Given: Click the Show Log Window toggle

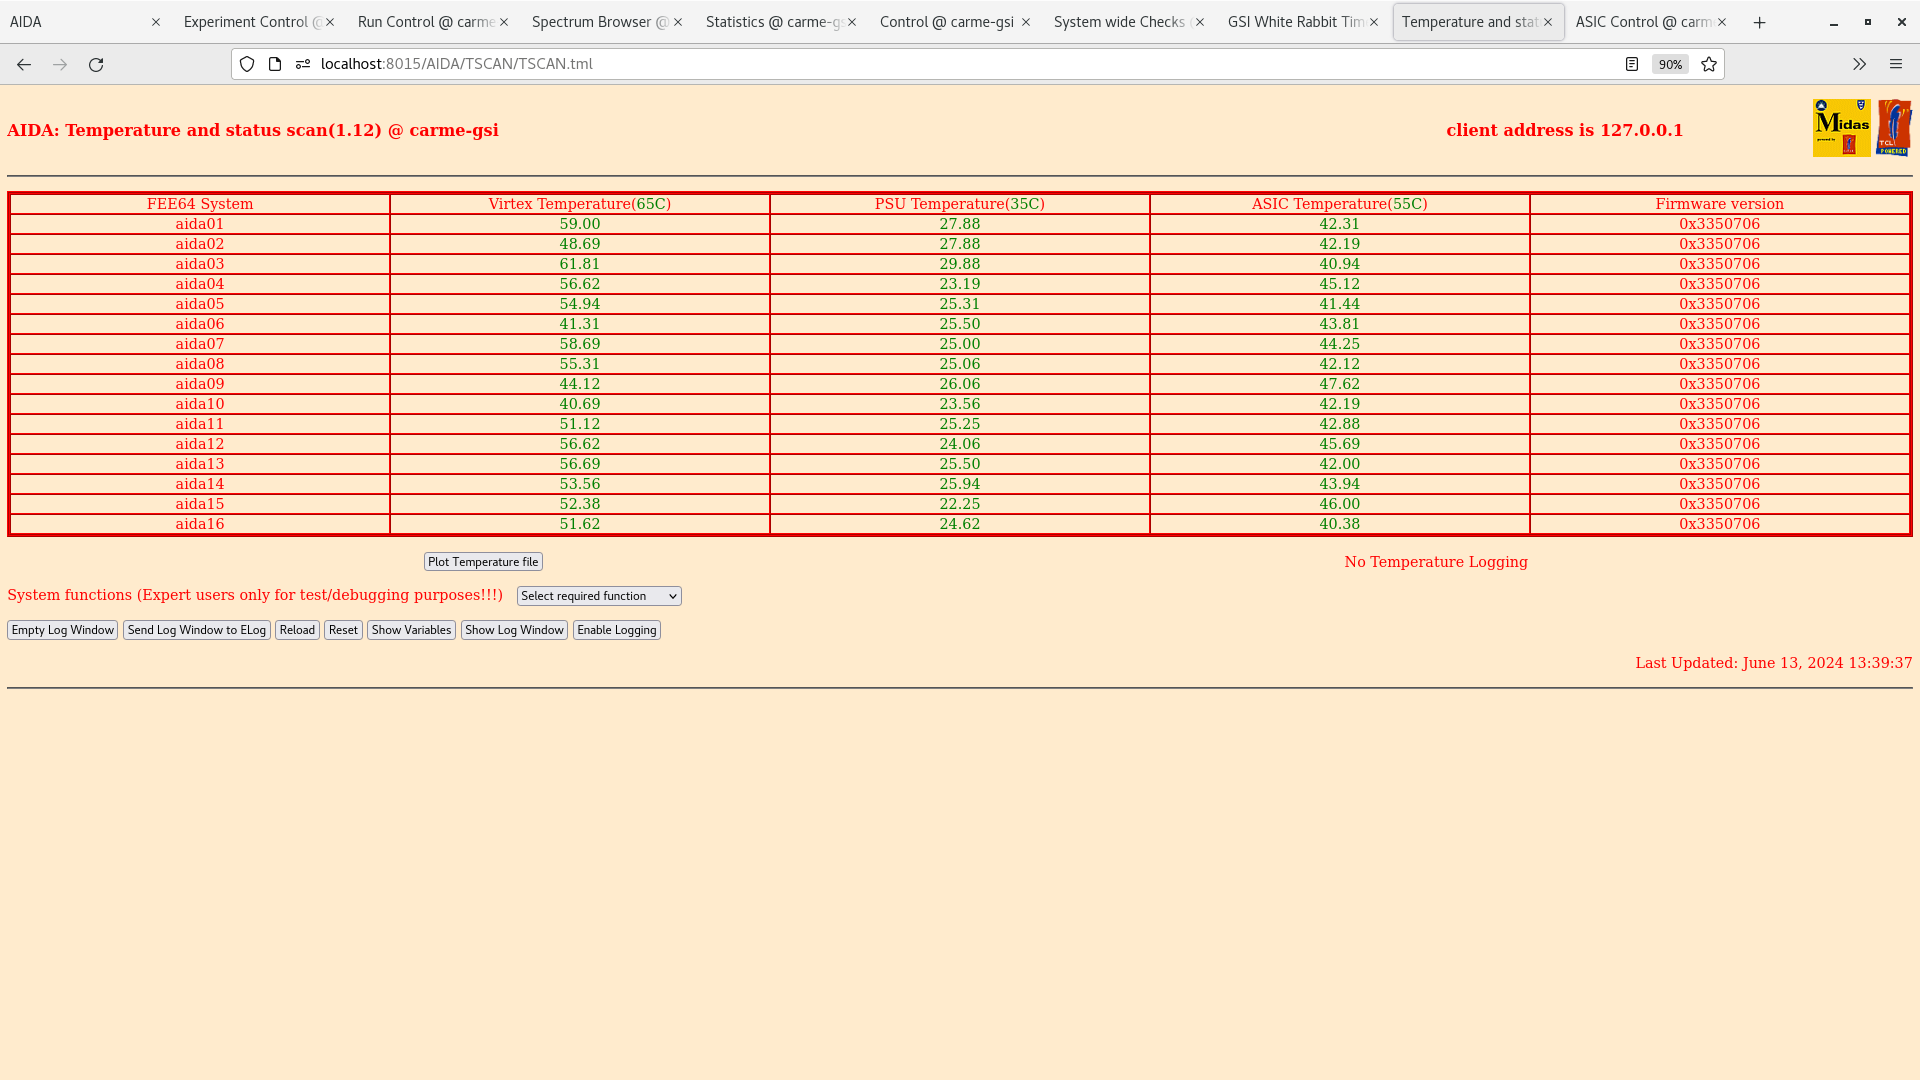Looking at the screenshot, I should point(514,629).
